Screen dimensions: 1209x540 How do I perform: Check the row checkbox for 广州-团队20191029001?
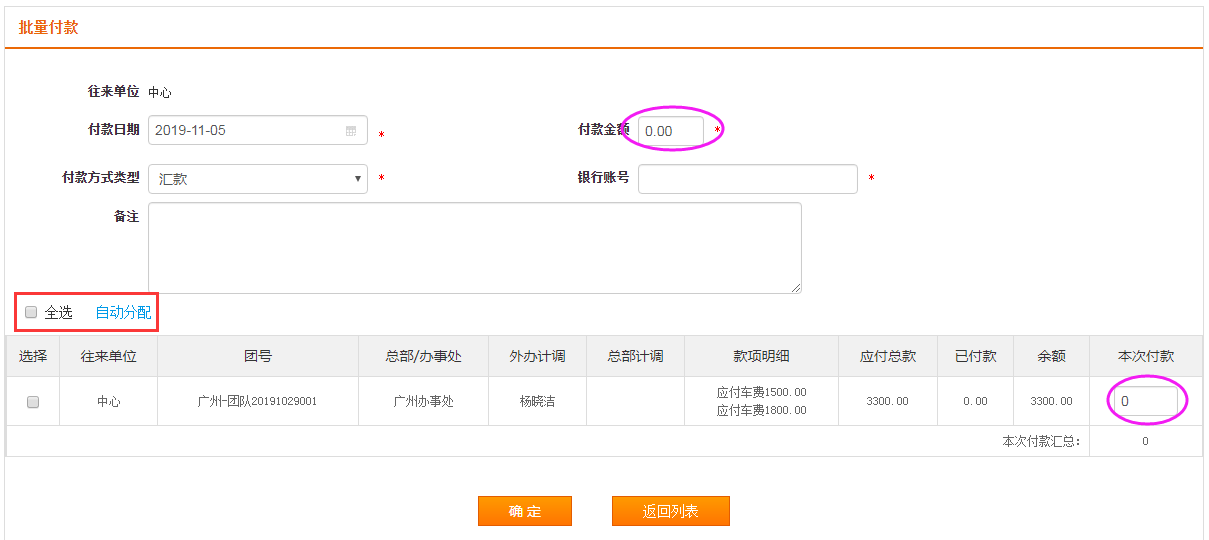coord(33,402)
